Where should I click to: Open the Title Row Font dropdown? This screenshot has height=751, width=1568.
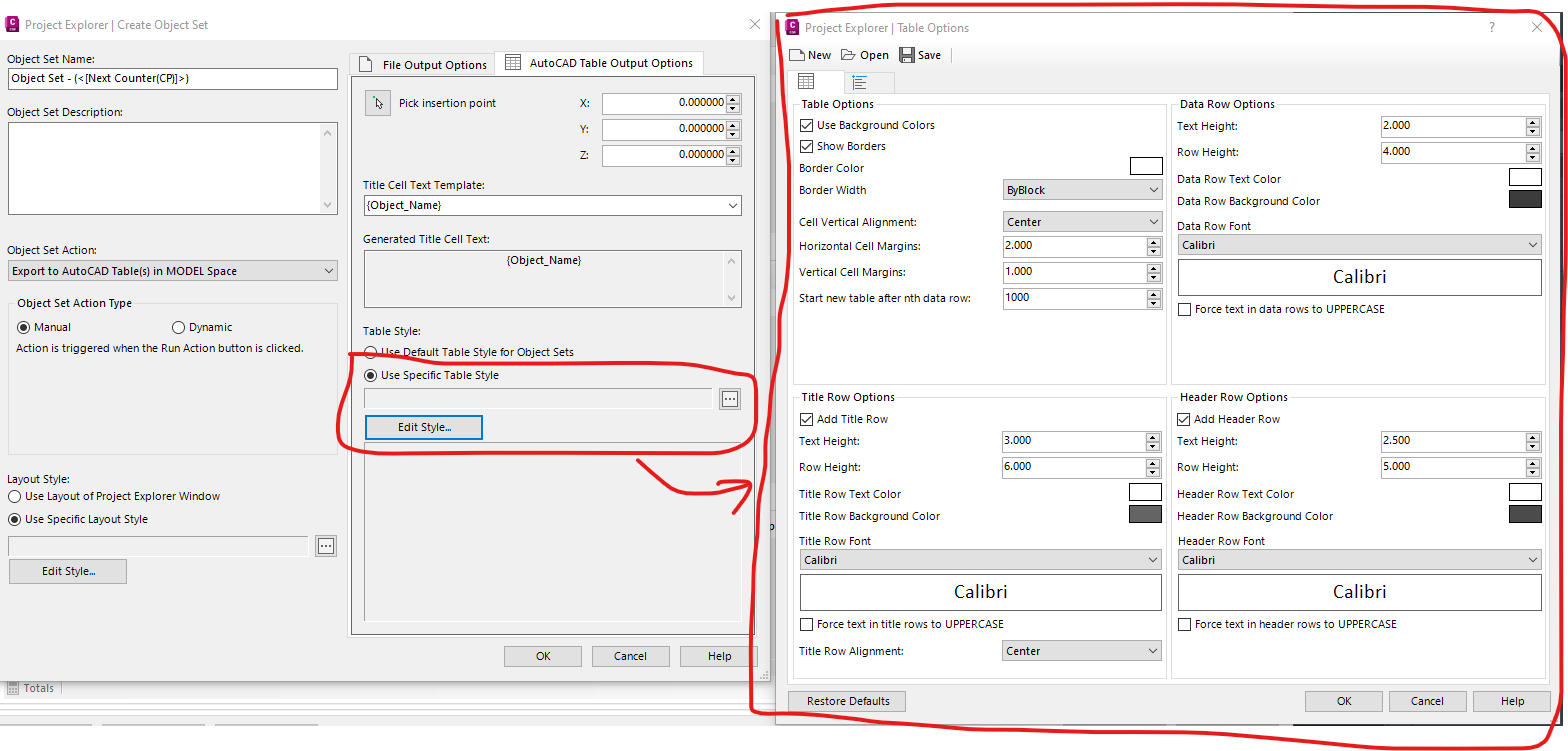point(981,560)
